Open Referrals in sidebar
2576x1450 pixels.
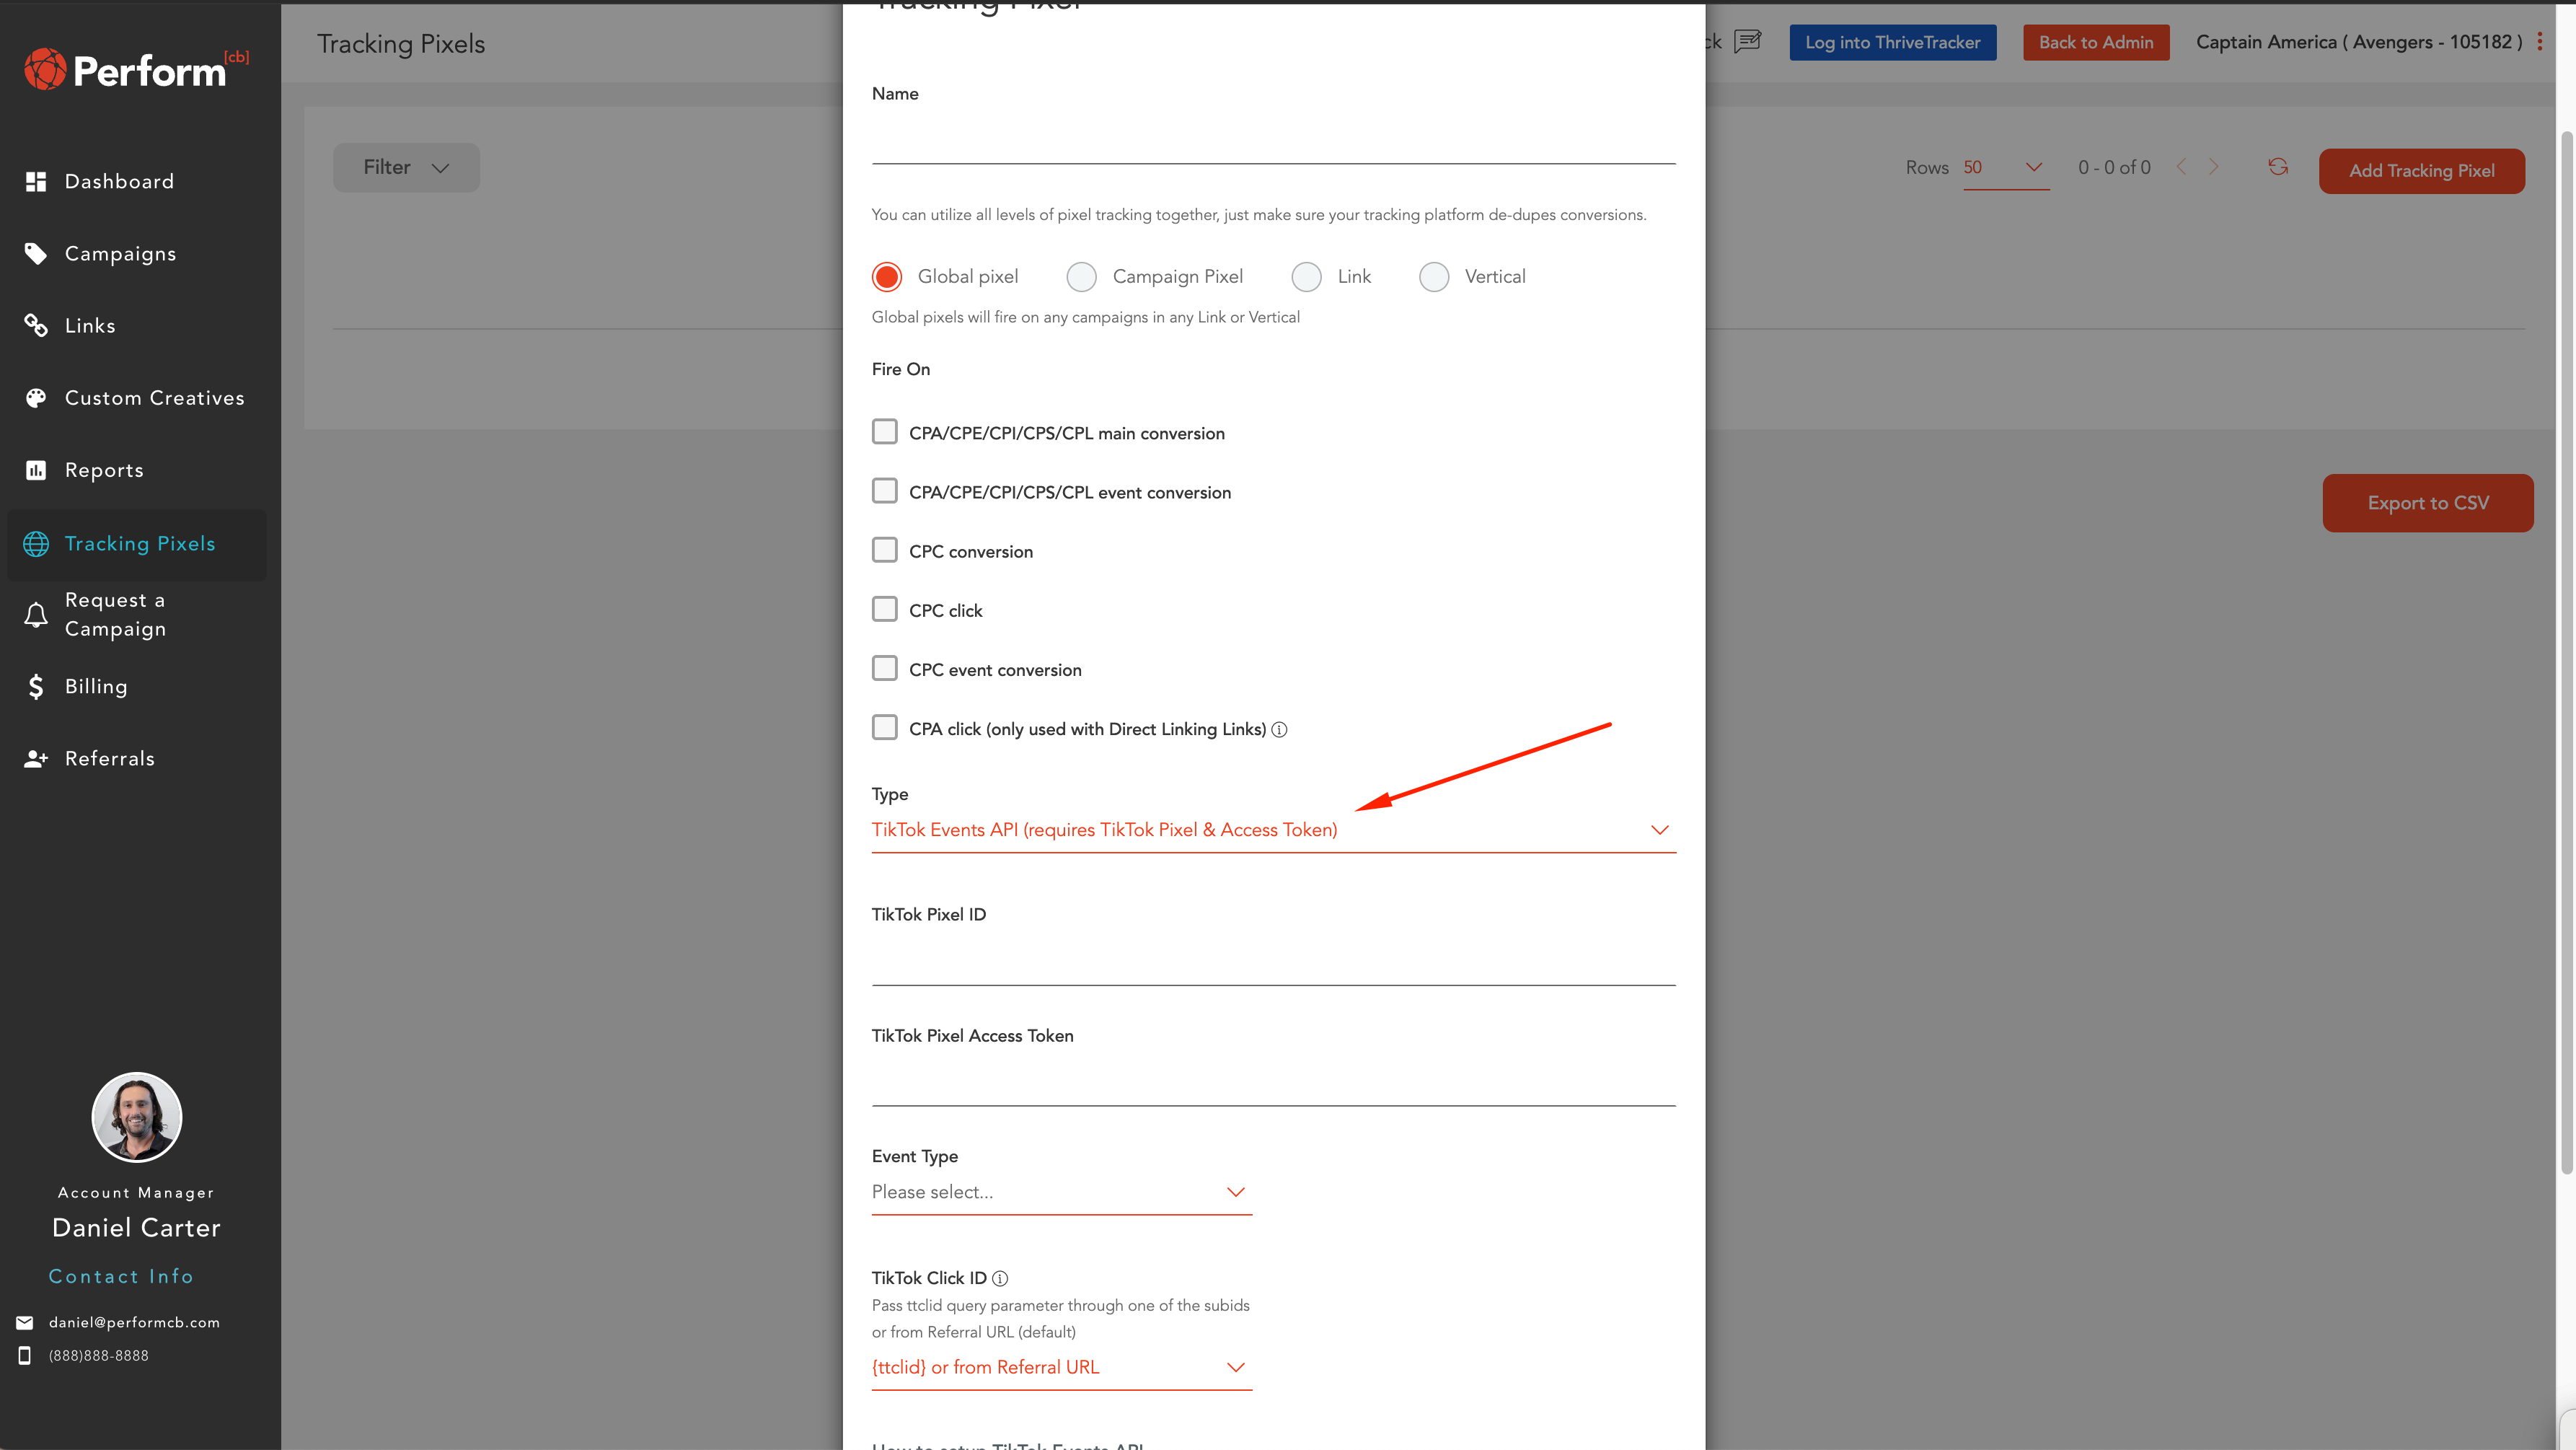137,759
